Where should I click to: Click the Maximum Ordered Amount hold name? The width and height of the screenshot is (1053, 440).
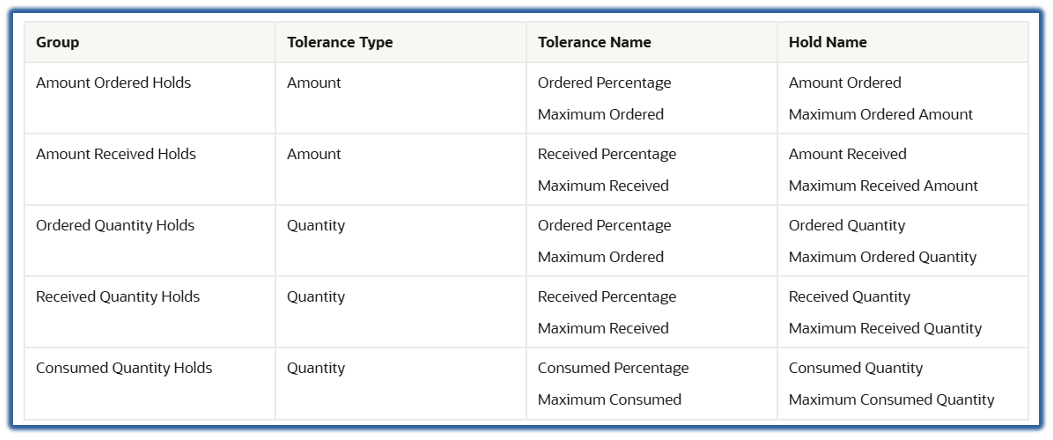coord(880,114)
